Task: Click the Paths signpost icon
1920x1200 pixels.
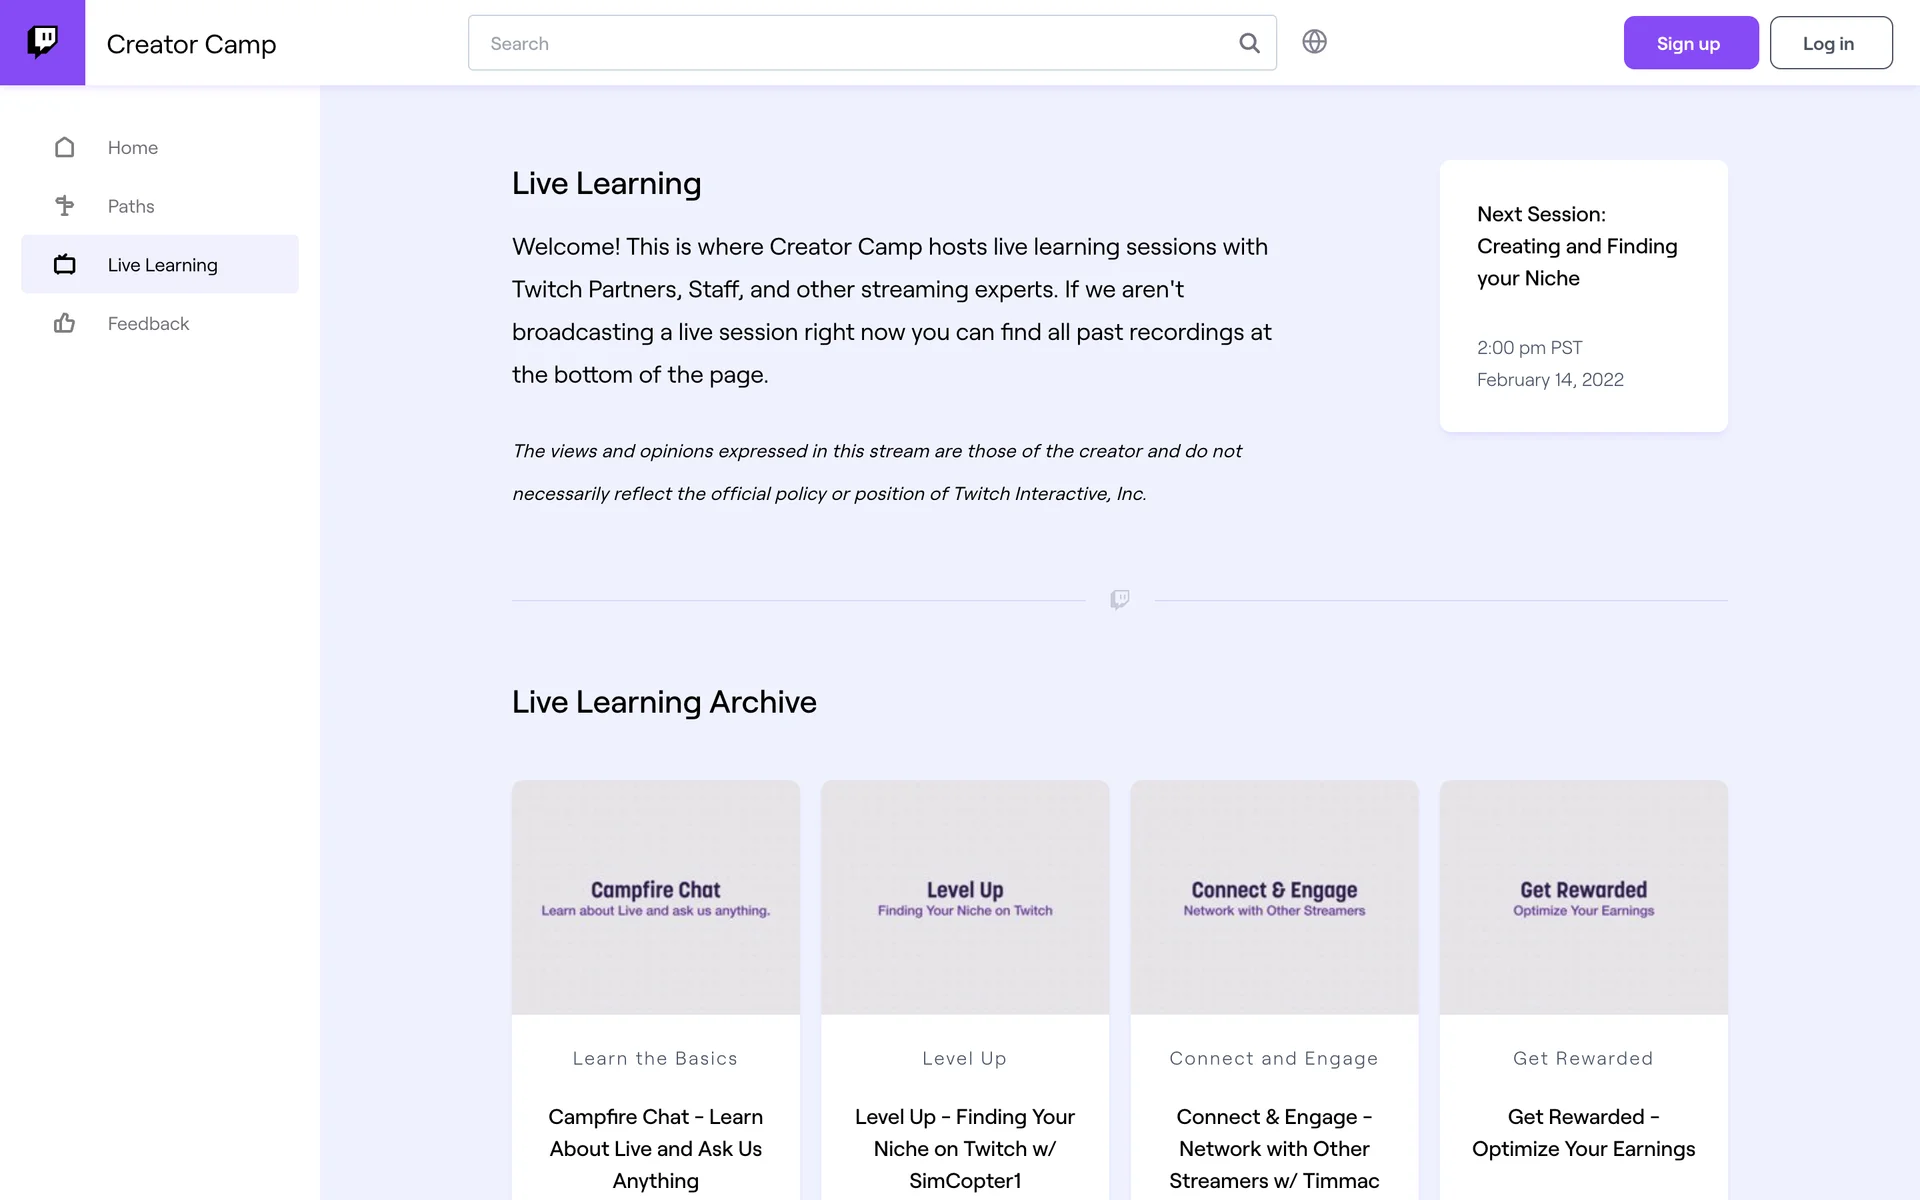Action: (x=65, y=206)
